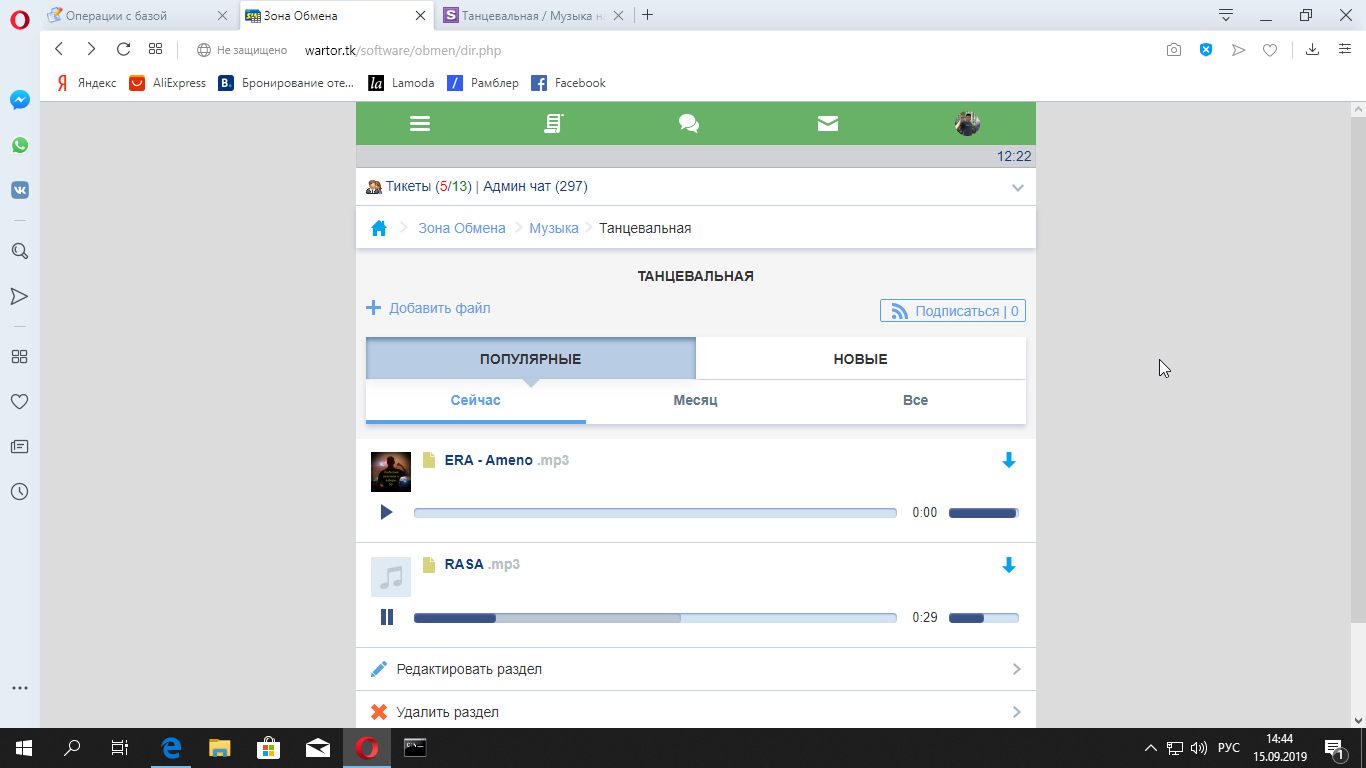
Task: Open VK in Opera sidebar
Action: (x=19, y=190)
